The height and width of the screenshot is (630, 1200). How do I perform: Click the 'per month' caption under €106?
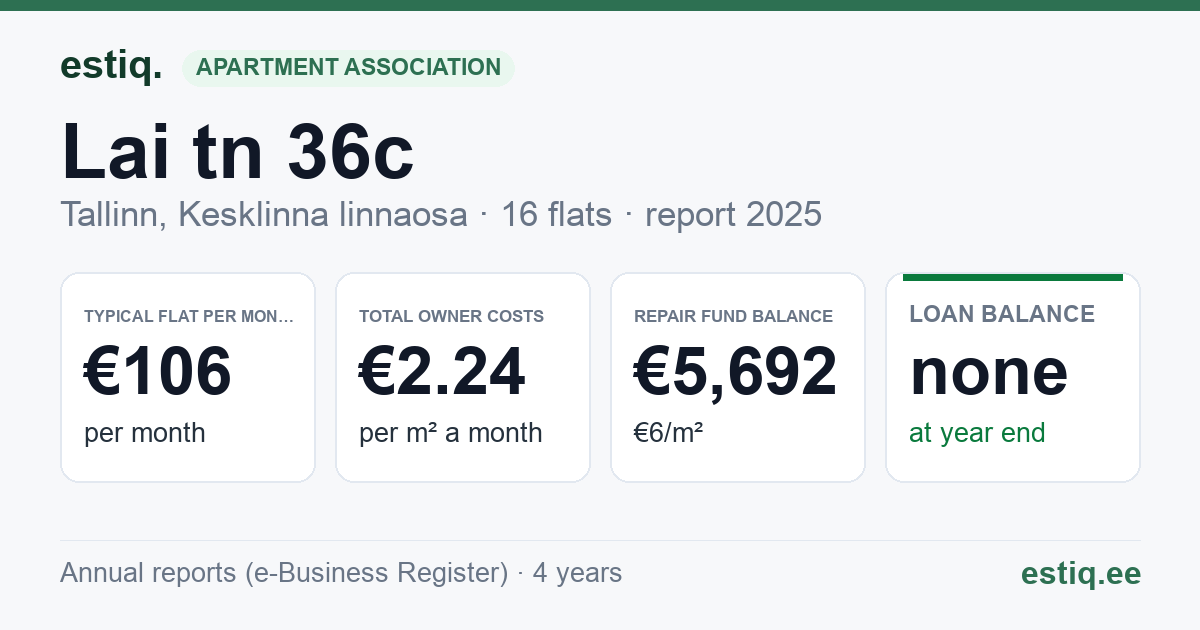coord(145,433)
